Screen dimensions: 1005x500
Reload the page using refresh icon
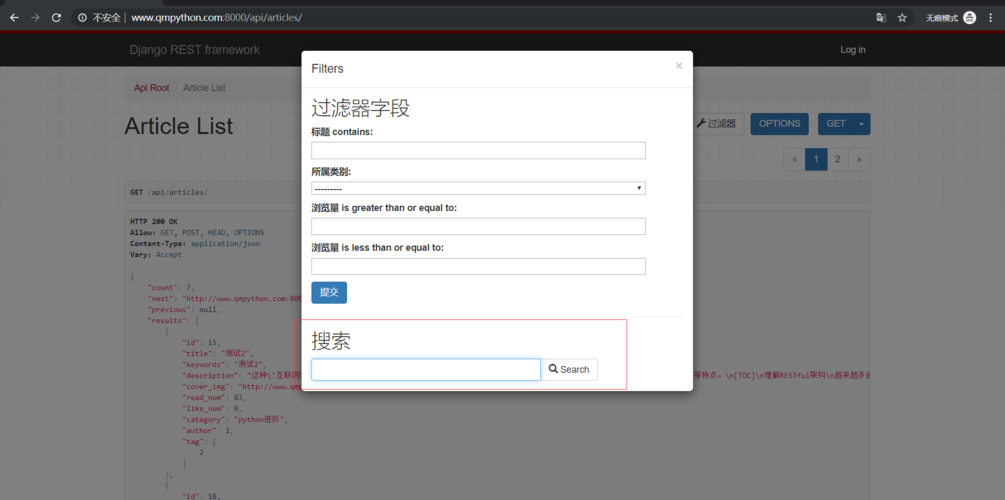[x=56, y=18]
